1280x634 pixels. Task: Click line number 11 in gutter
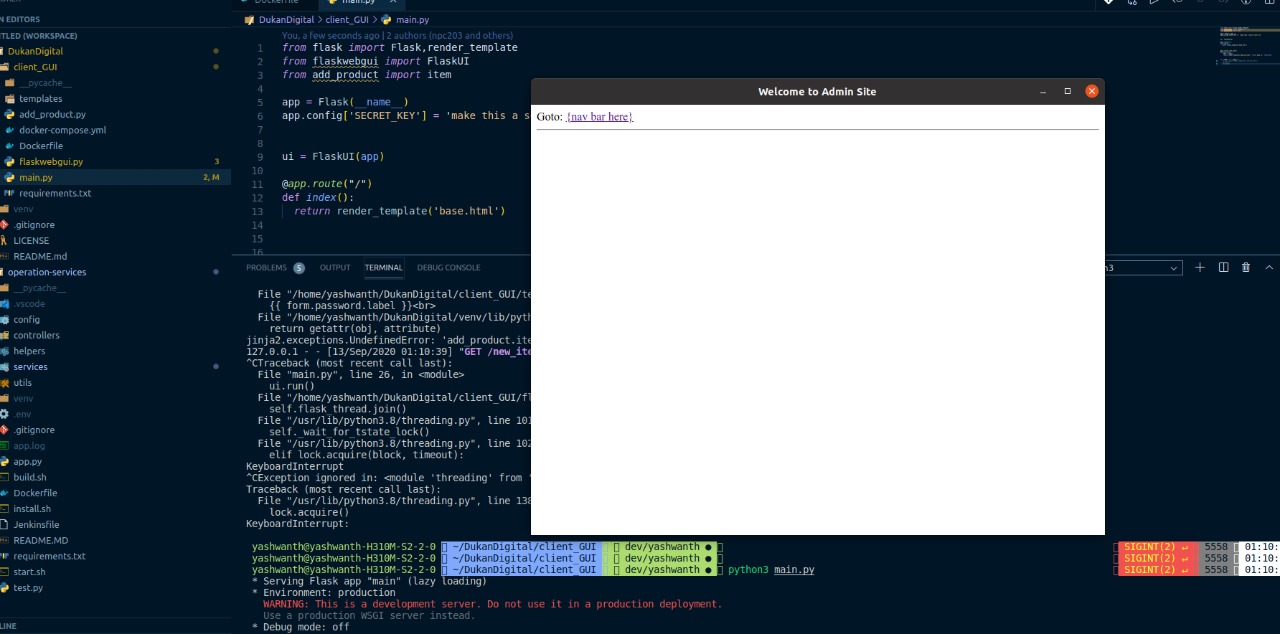pos(258,184)
